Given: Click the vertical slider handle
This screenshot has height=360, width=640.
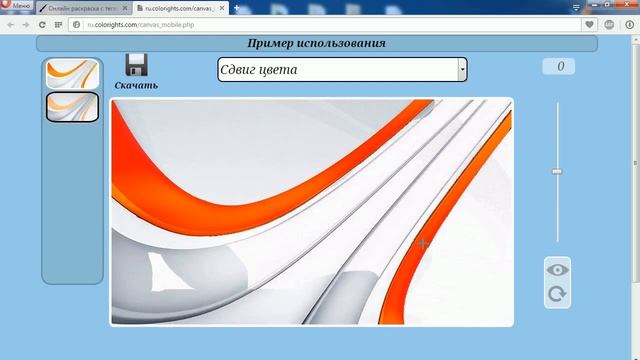Looking at the screenshot, I should coord(557,172).
